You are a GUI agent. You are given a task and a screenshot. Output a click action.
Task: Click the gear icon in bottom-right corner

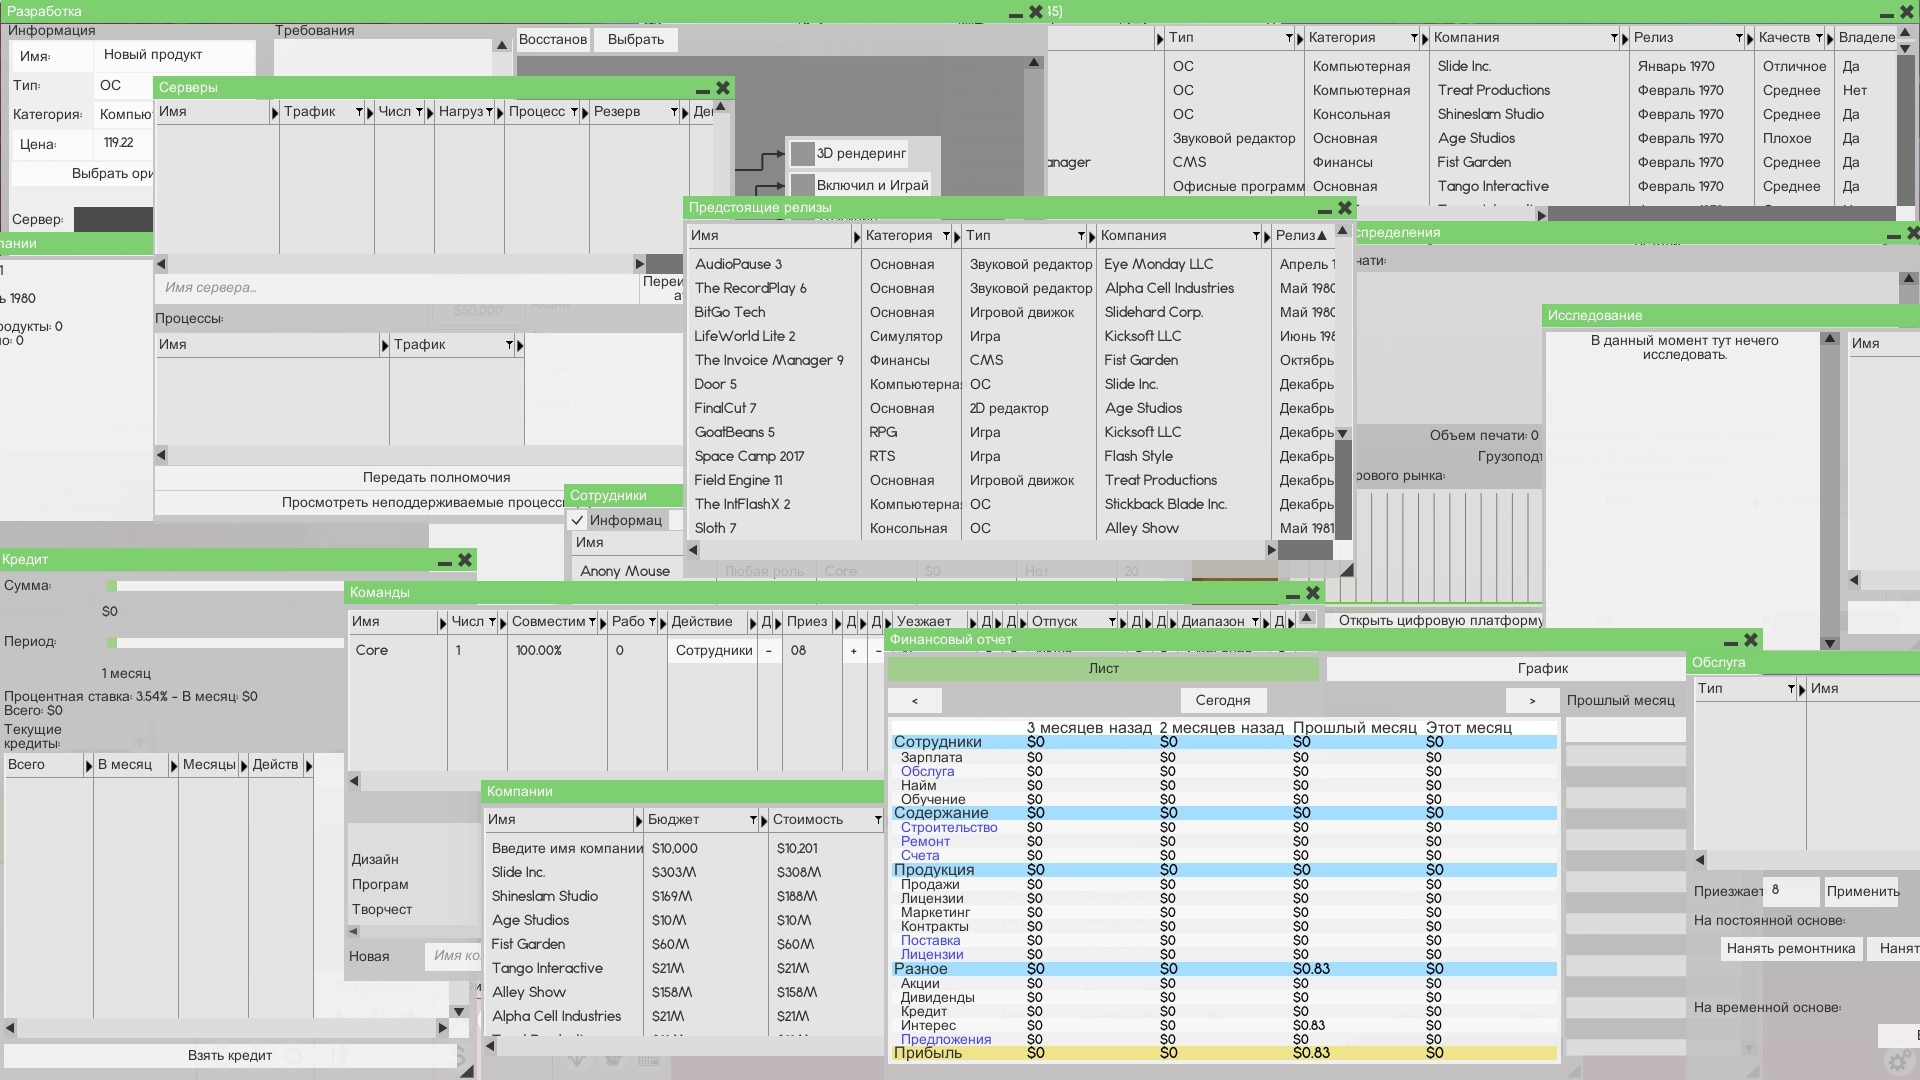pyautogui.click(x=1898, y=1062)
